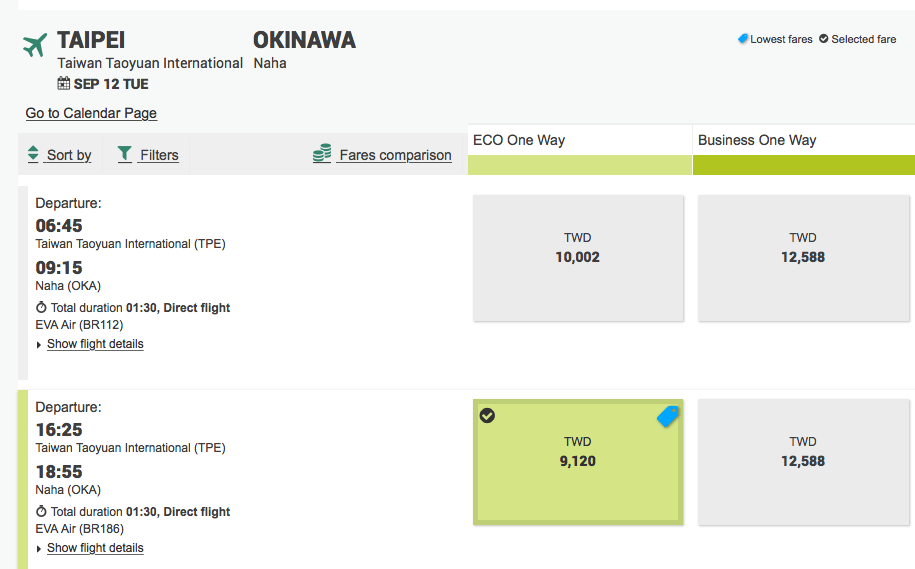Choose the TWD 12,588 business fare for 16:25
915x569 pixels.
point(803,462)
